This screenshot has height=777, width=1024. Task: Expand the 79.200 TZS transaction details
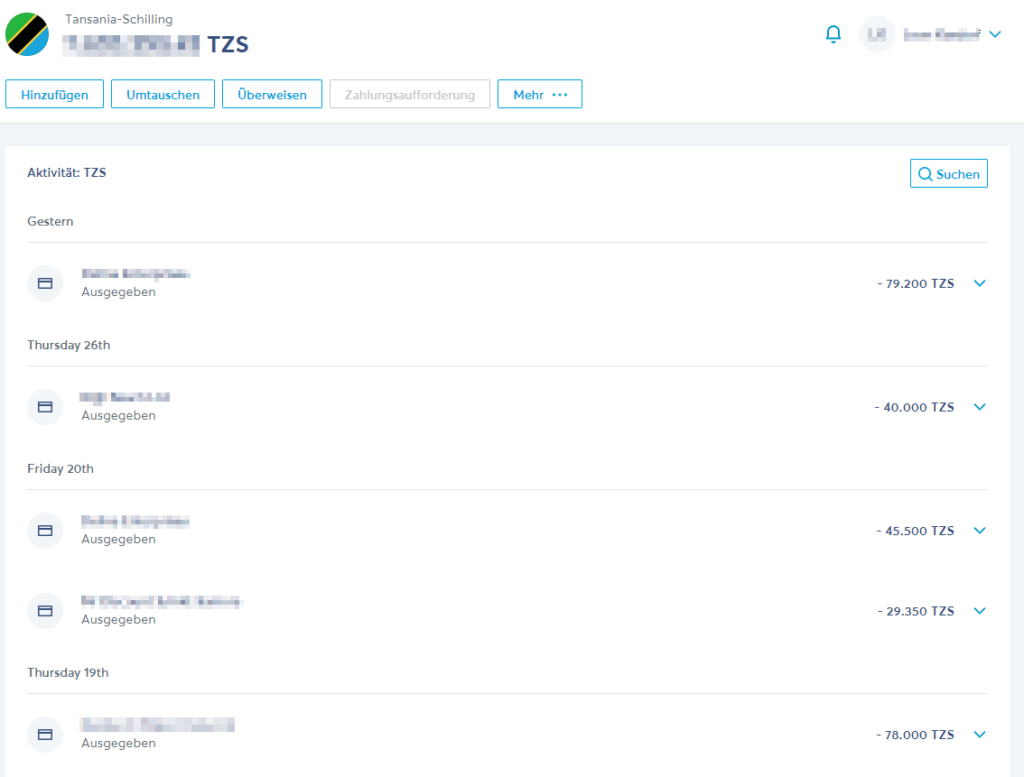tap(979, 283)
